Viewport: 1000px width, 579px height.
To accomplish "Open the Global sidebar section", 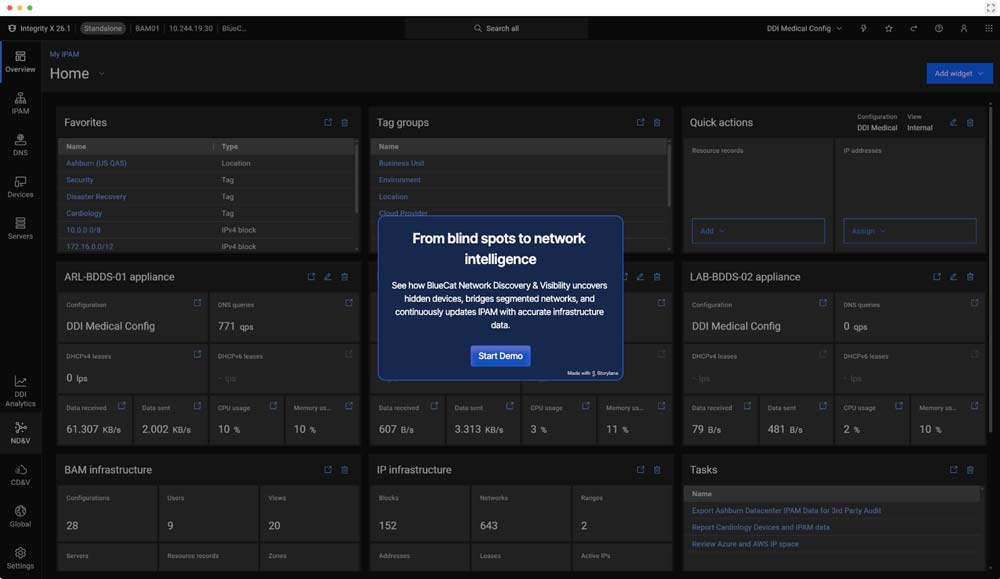I will point(20,517).
